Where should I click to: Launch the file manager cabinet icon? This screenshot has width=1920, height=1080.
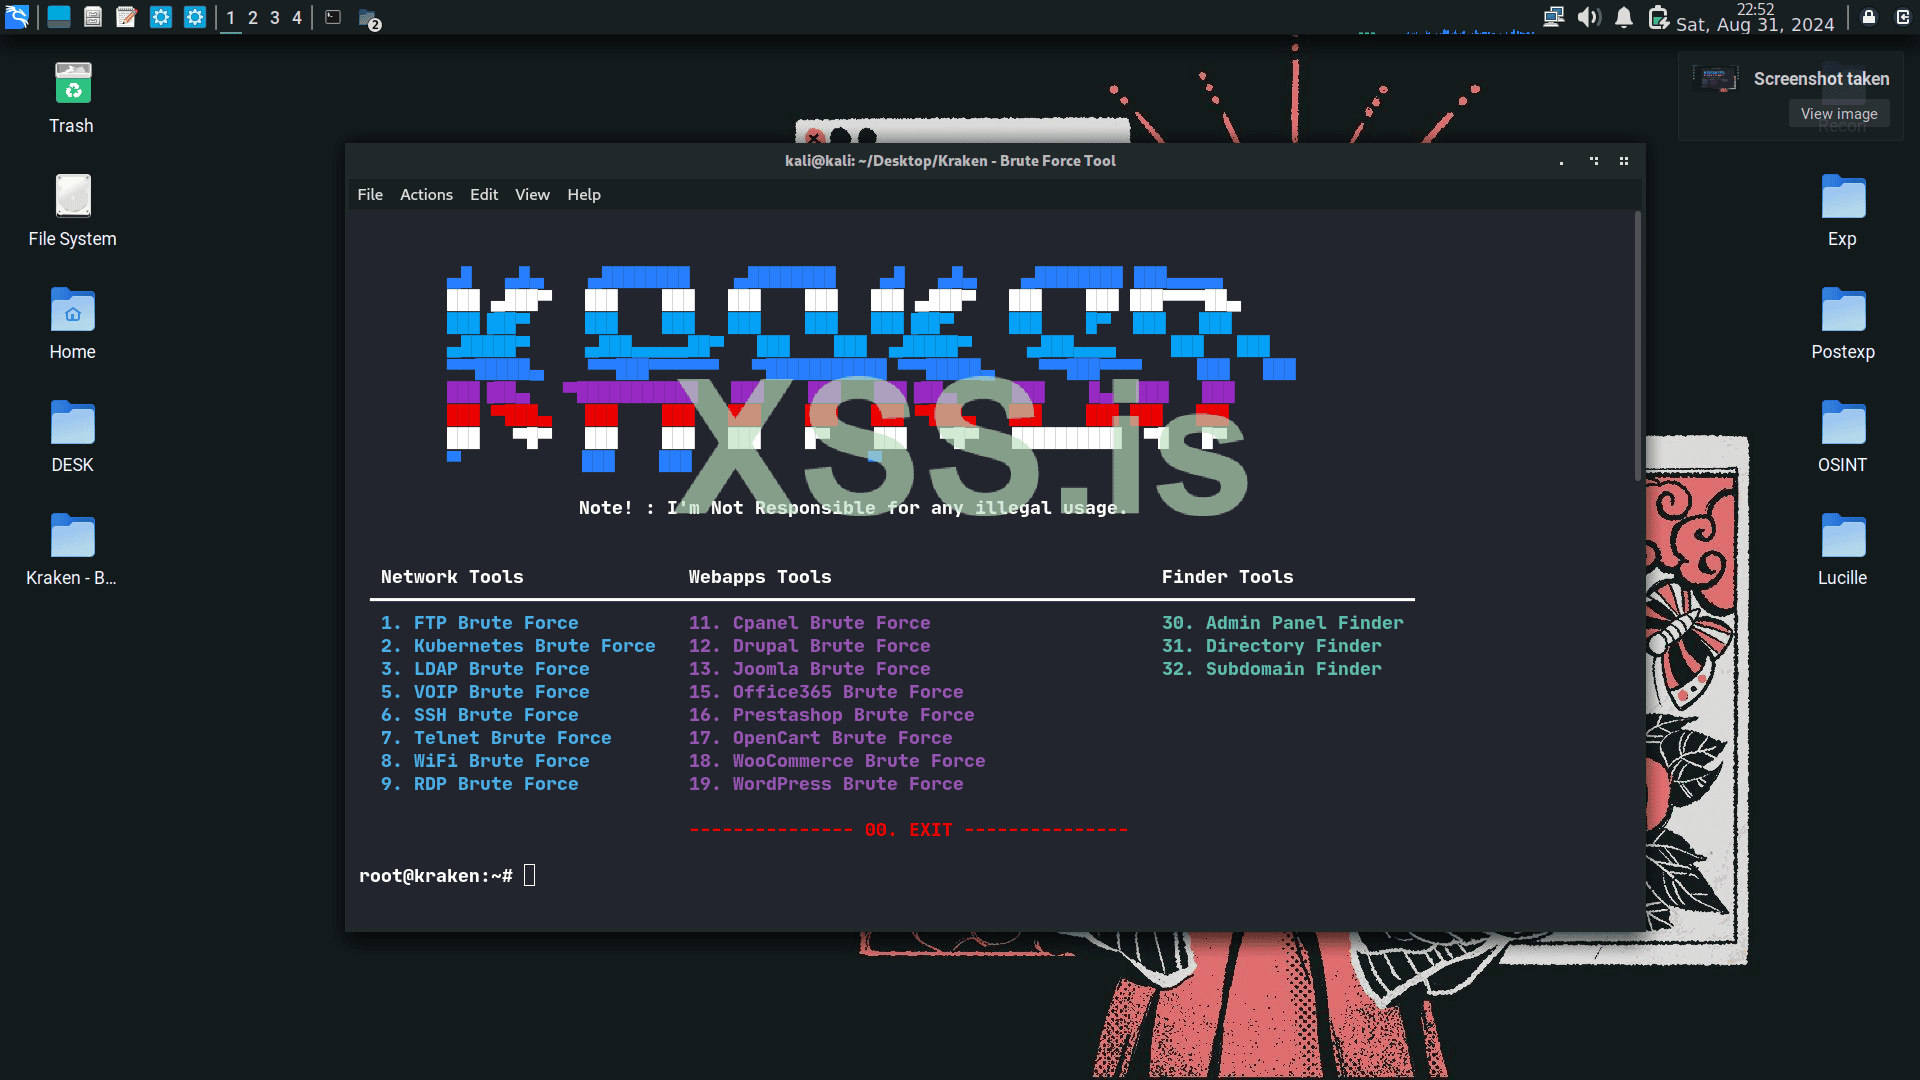pyautogui.click(x=93, y=17)
